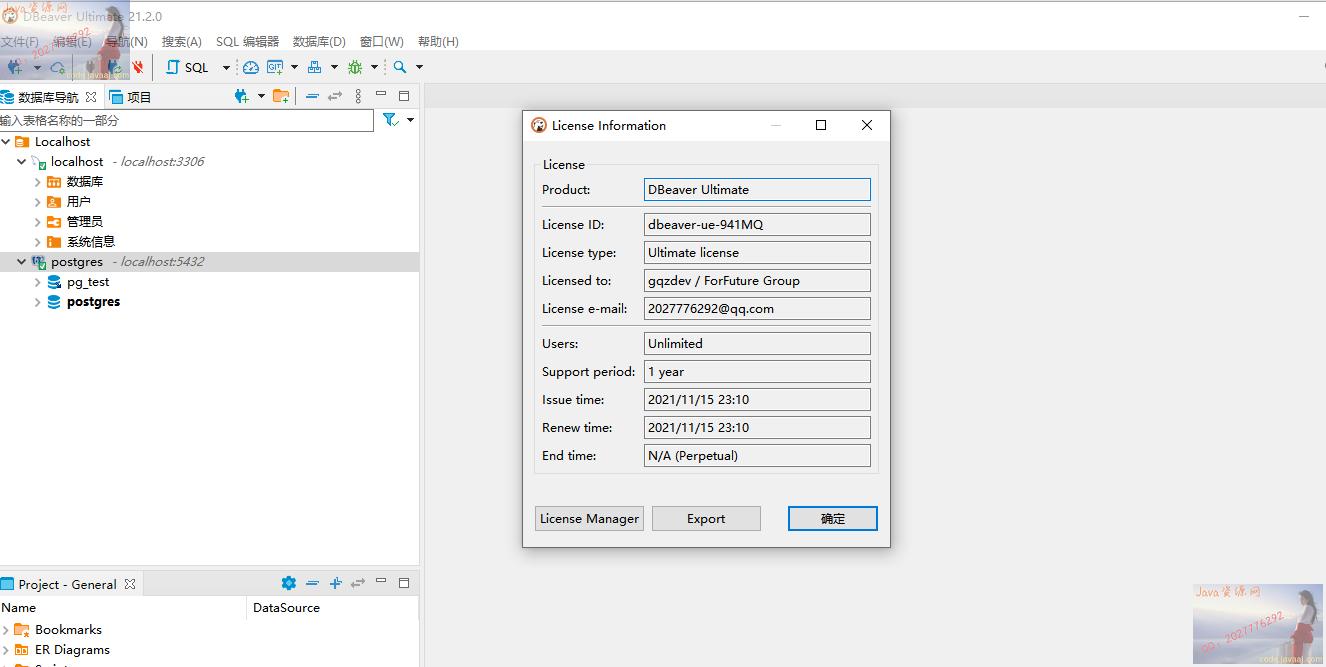Viewport: 1326px width, 667px height.
Task: Open the dashboard gauge icon
Action: click(x=250, y=67)
